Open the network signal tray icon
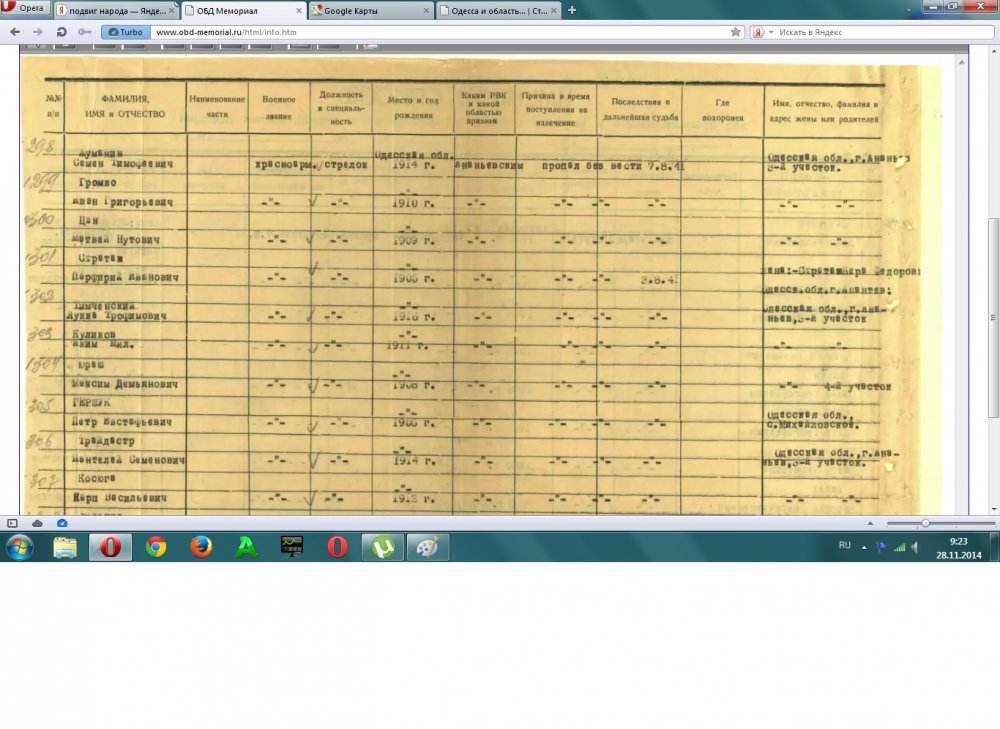This screenshot has width=1000, height=729. click(x=899, y=547)
